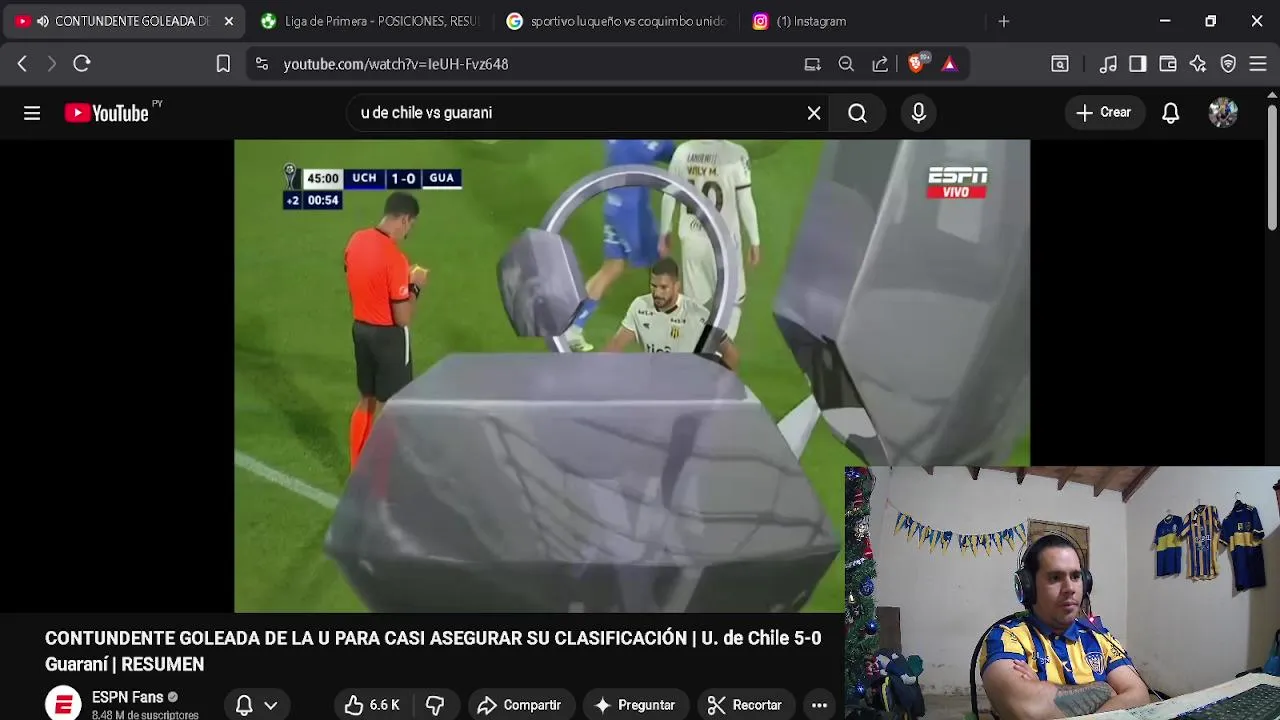Clear the search query text
This screenshot has width=1280, height=720.
pos(814,113)
